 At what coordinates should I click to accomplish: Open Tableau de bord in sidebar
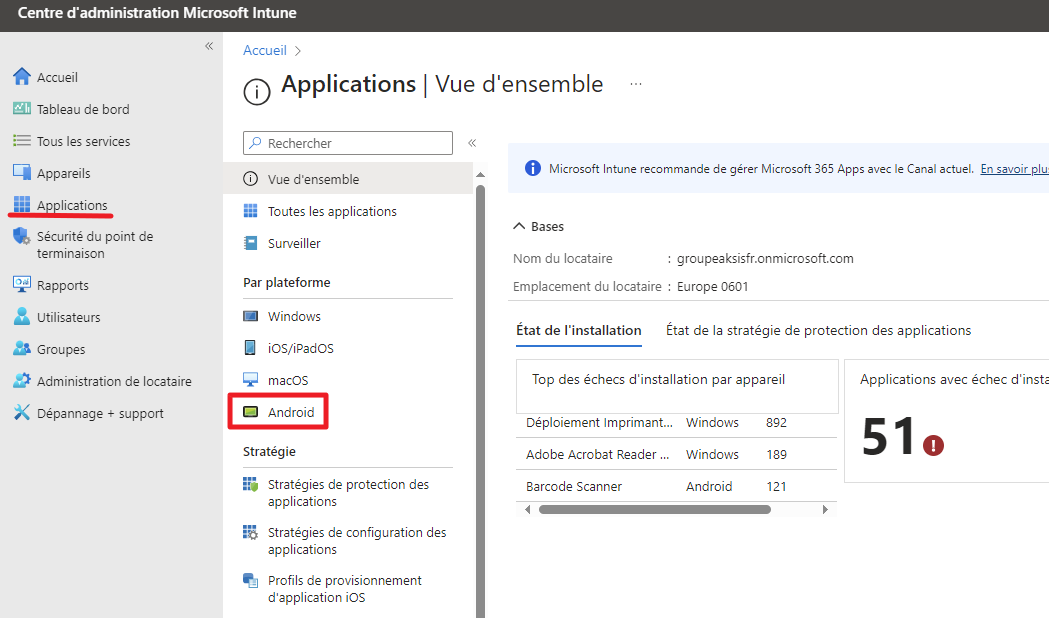[x=83, y=109]
